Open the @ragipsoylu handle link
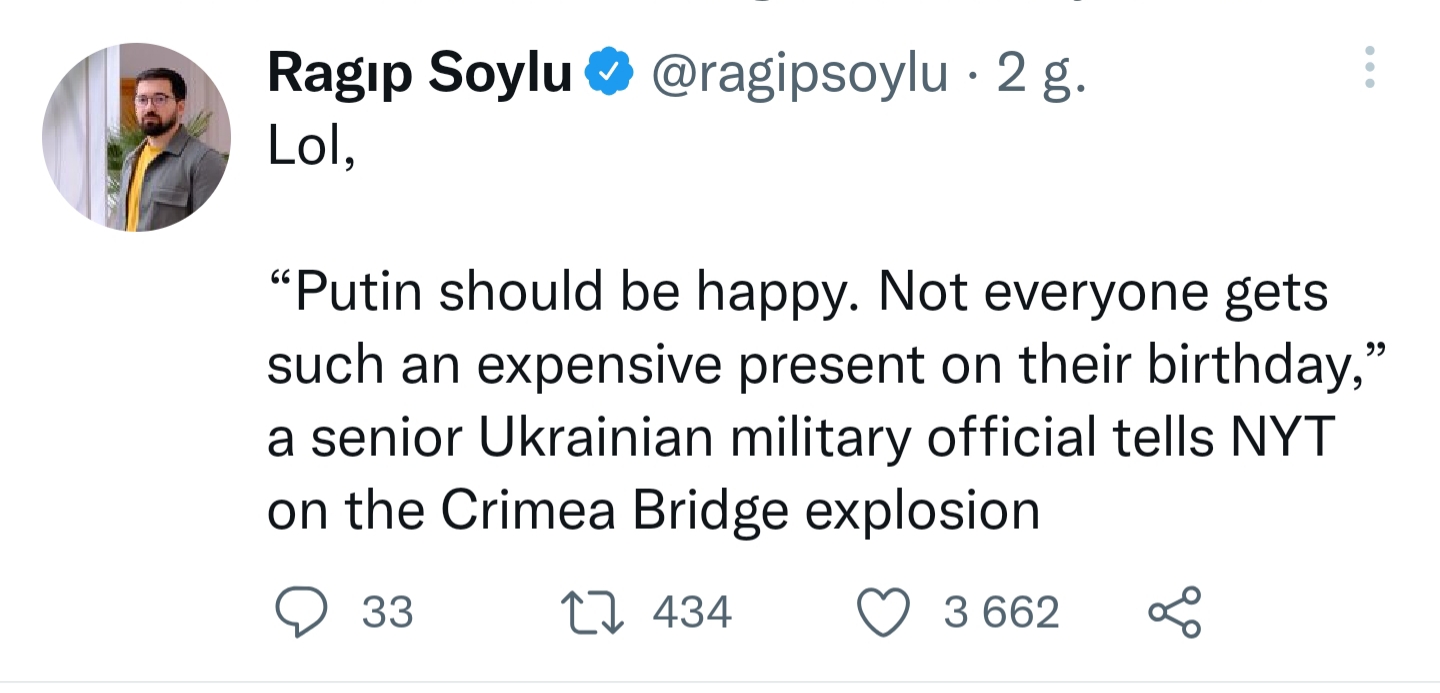Image resolution: width=1440 pixels, height=693 pixels. (x=798, y=76)
